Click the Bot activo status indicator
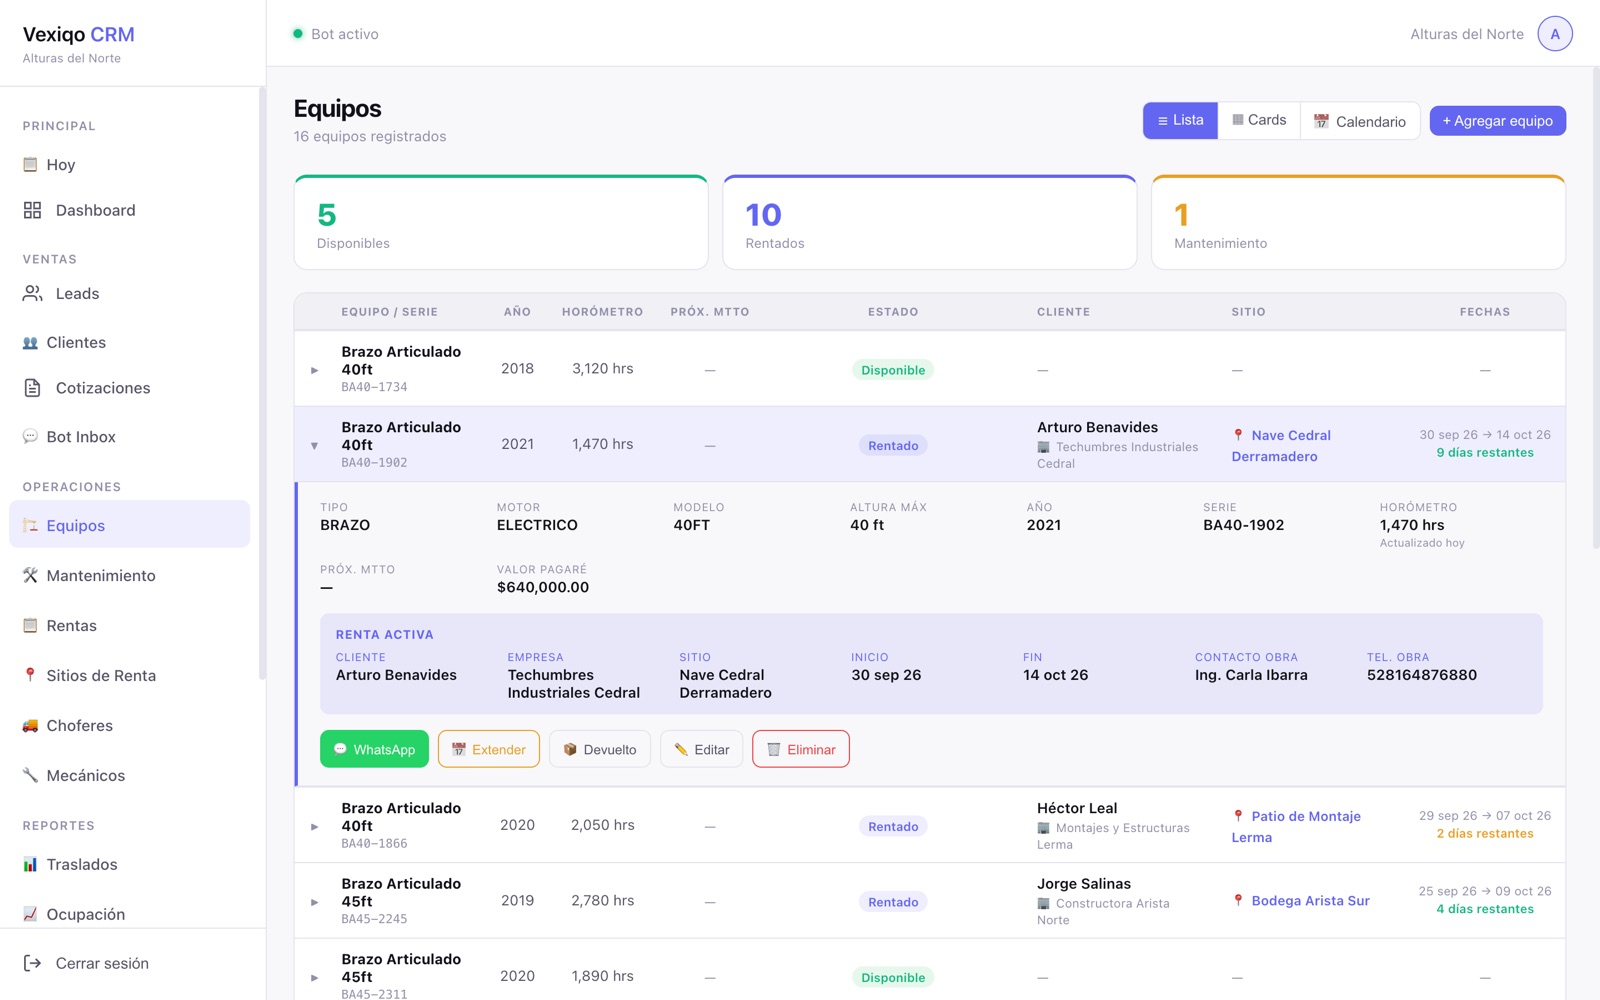Screen dimensions: 1600x1000 pyautogui.click(x=335, y=34)
